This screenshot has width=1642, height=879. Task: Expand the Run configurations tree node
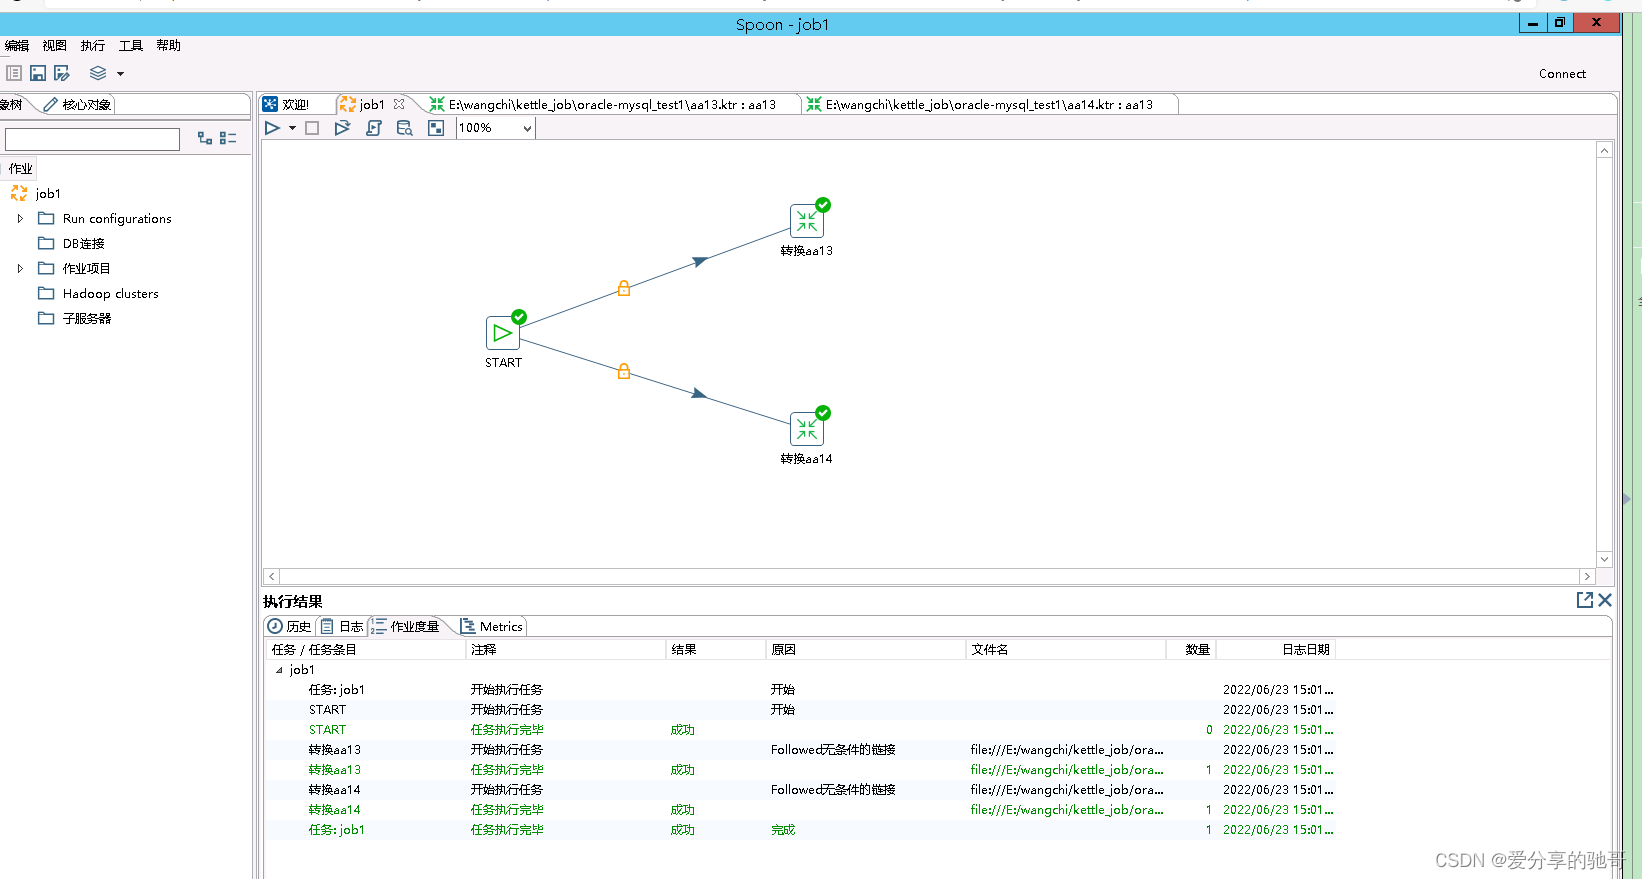[x=20, y=218]
